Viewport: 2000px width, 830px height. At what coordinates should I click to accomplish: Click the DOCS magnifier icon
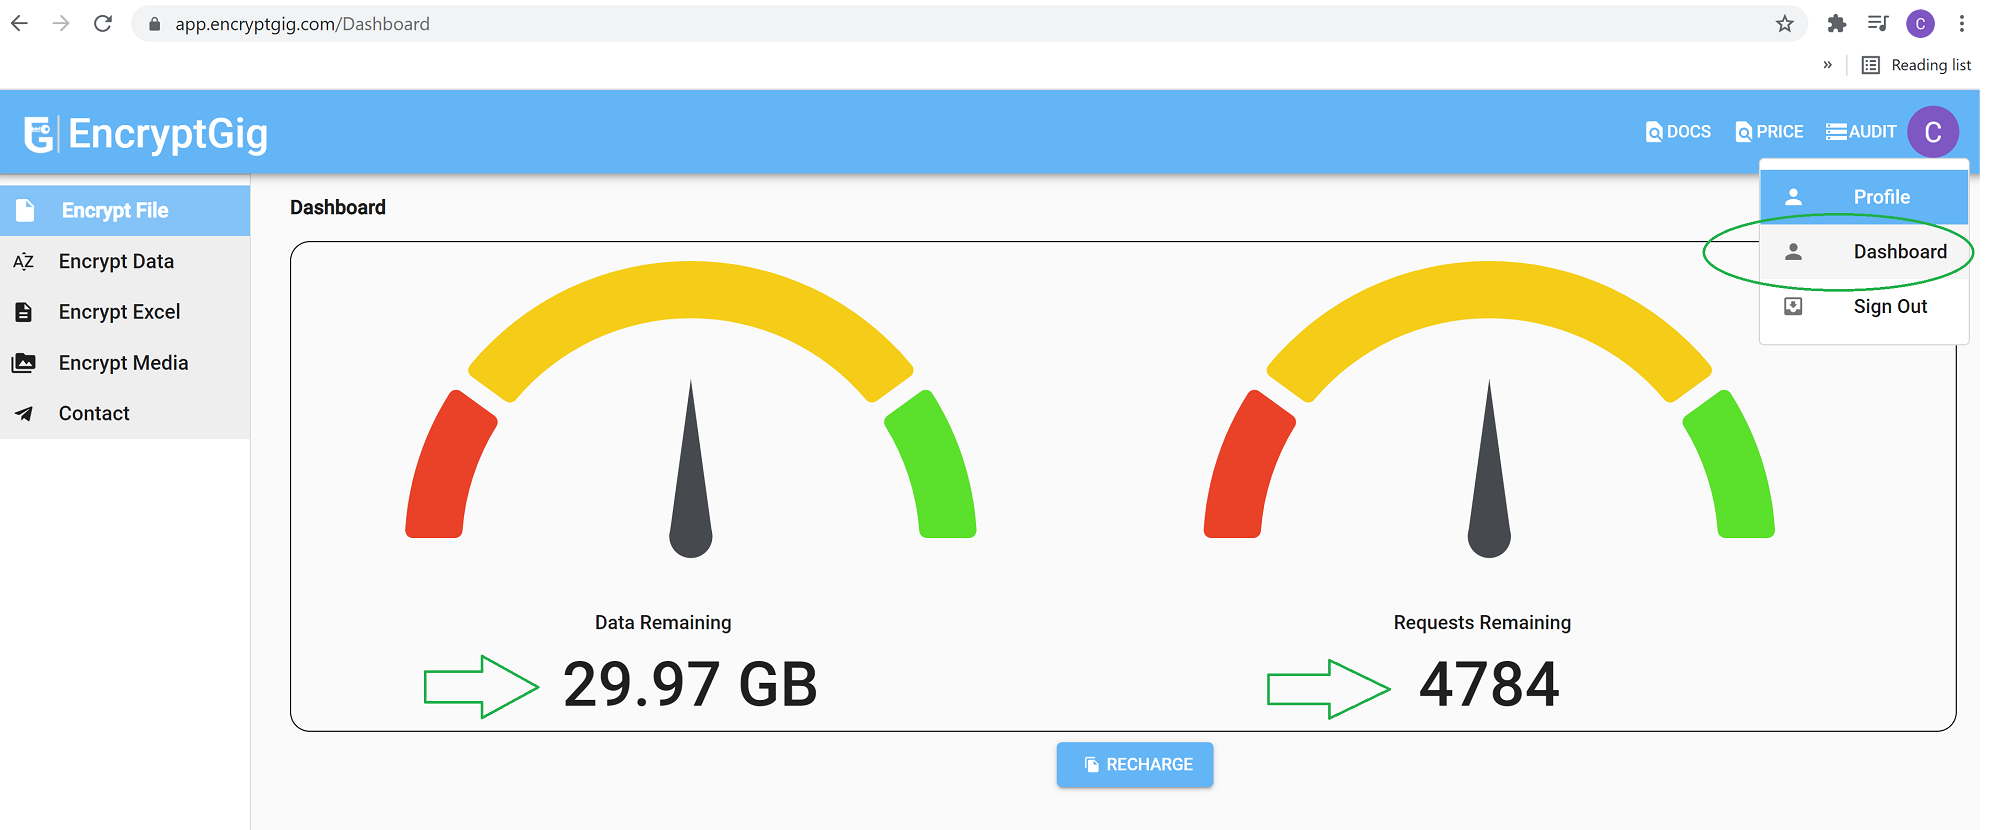pos(1654,132)
